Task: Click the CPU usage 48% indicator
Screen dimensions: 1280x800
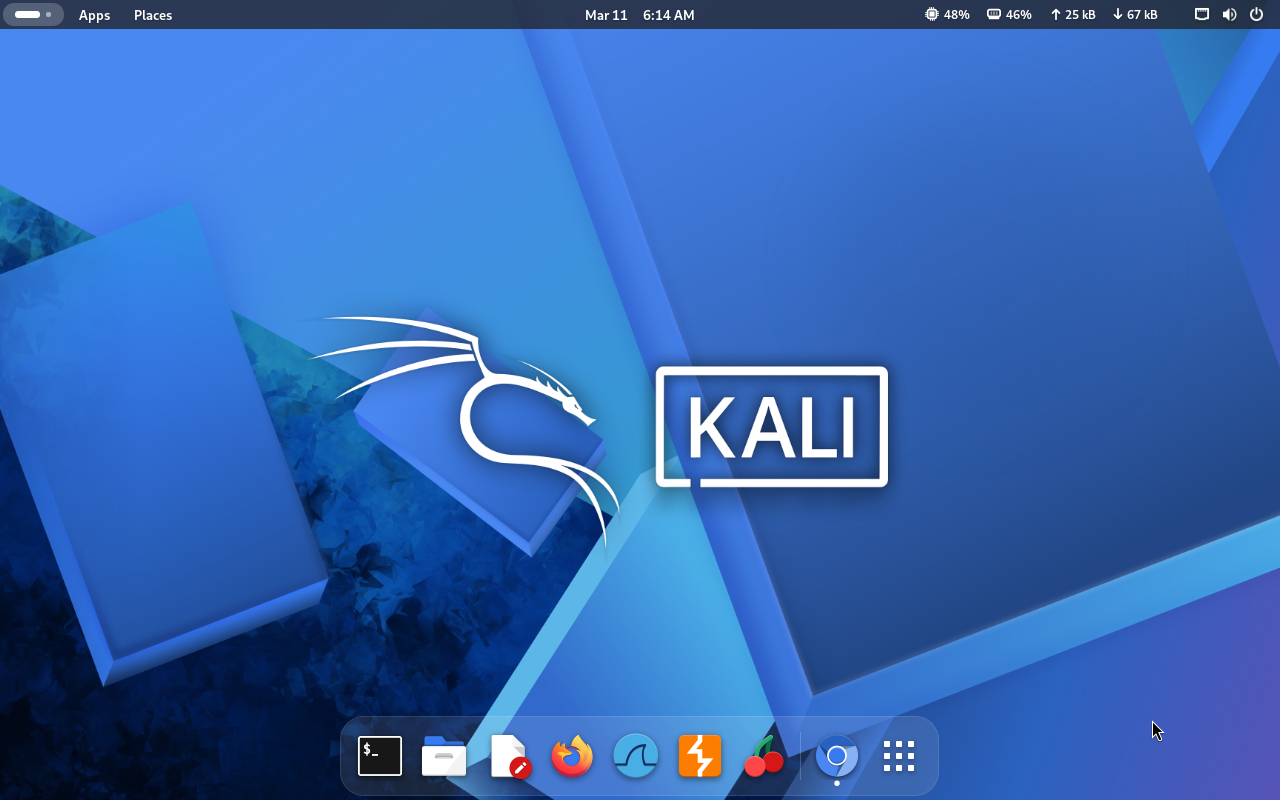Action: (x=947, y=15)
